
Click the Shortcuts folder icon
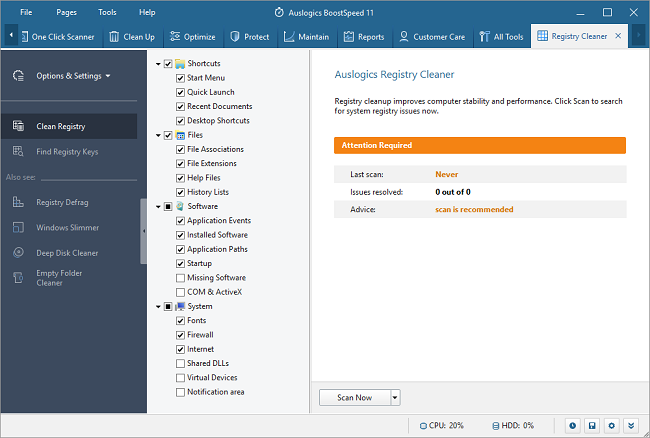pyautogui.click(x=180, y=64)
